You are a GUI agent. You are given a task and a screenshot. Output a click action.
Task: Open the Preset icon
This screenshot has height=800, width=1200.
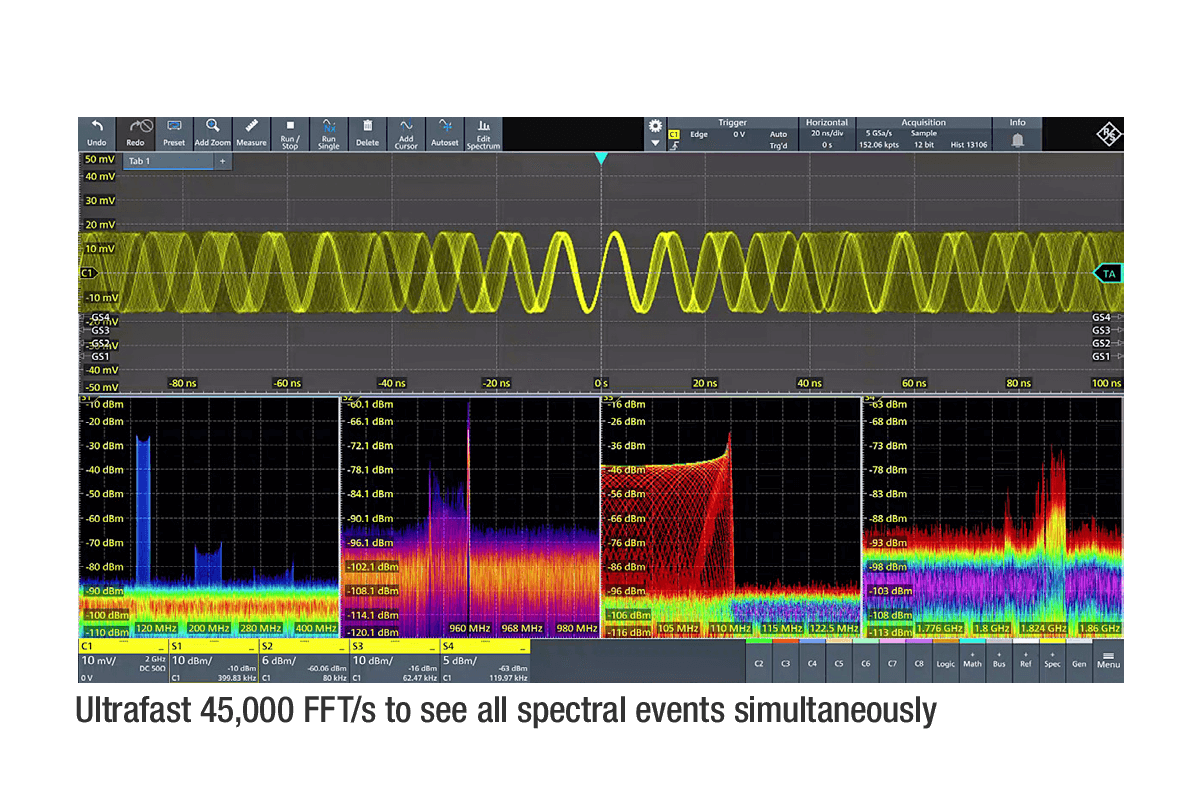pos(174,126)
